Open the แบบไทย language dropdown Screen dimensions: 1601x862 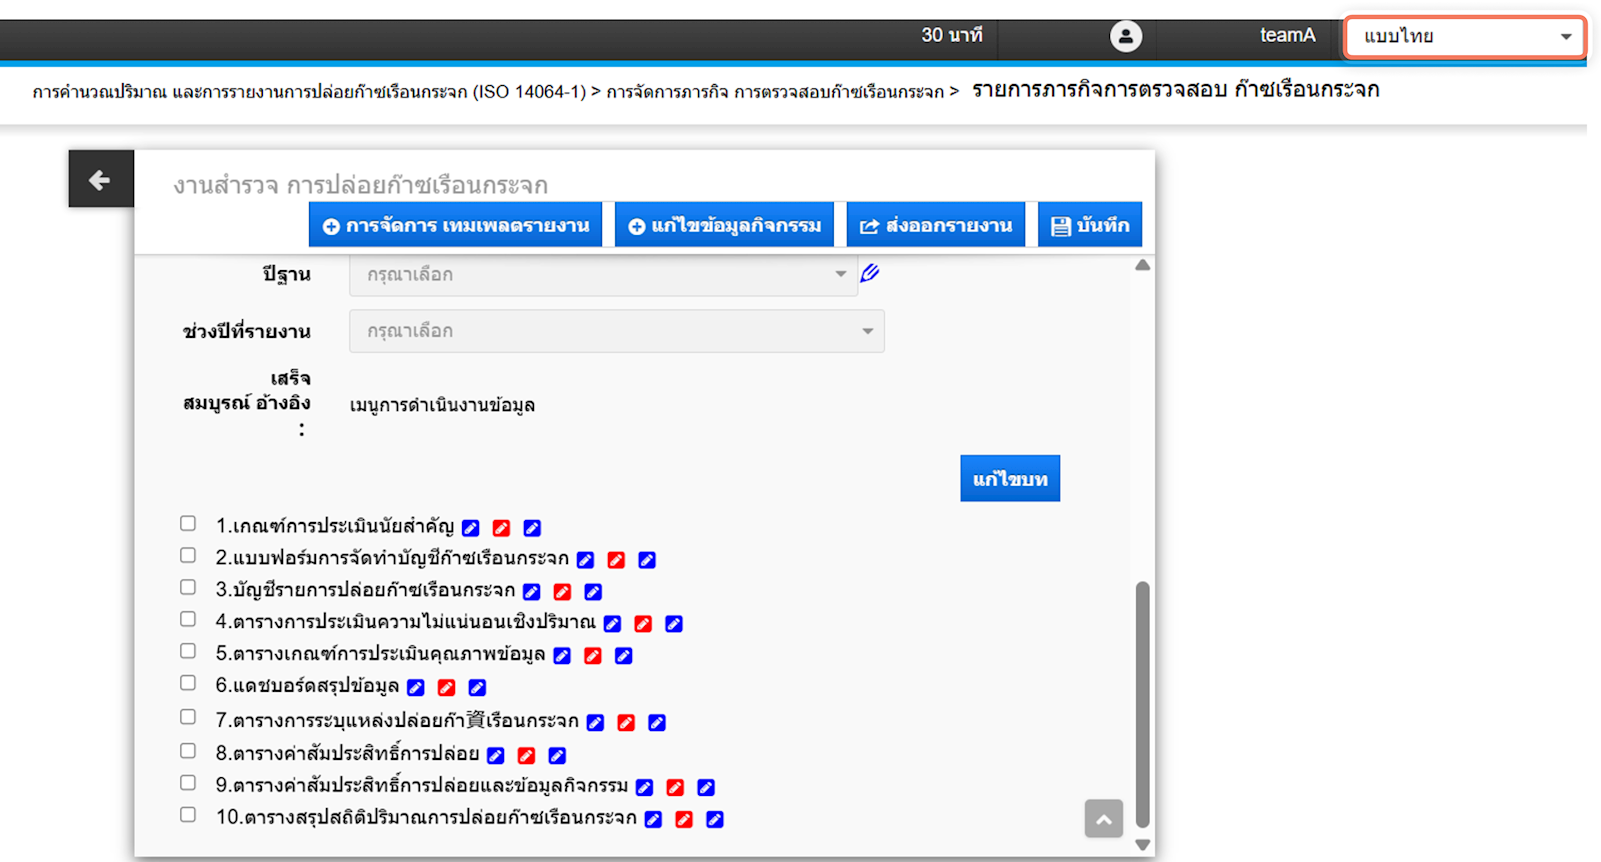click(x=1464, y=36)
